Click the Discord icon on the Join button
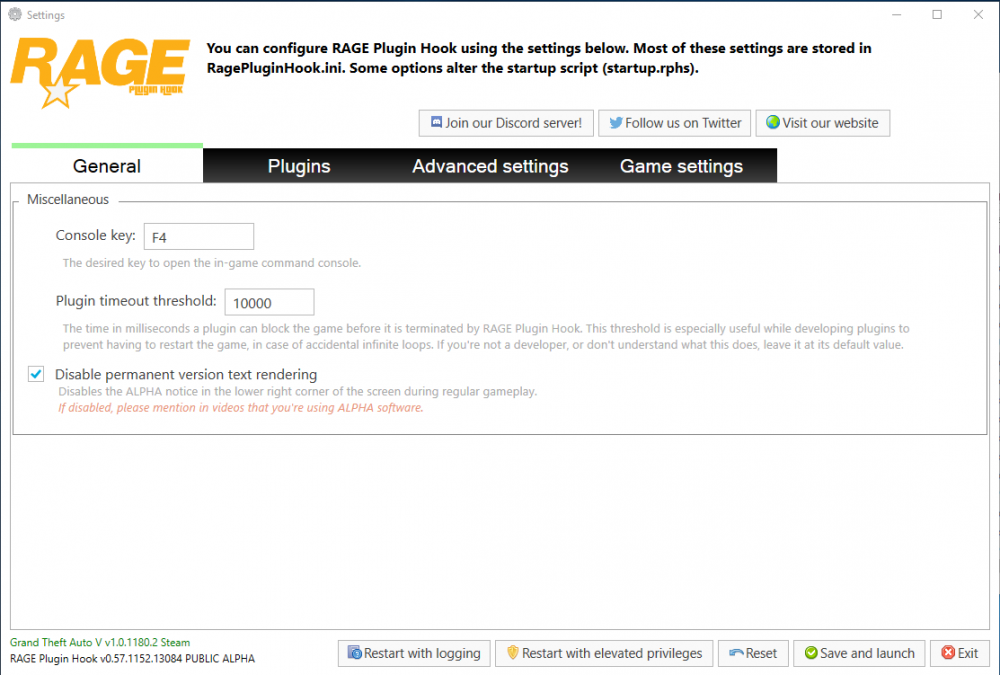This screenshot has width=1000, height=675. pos(436,122)
